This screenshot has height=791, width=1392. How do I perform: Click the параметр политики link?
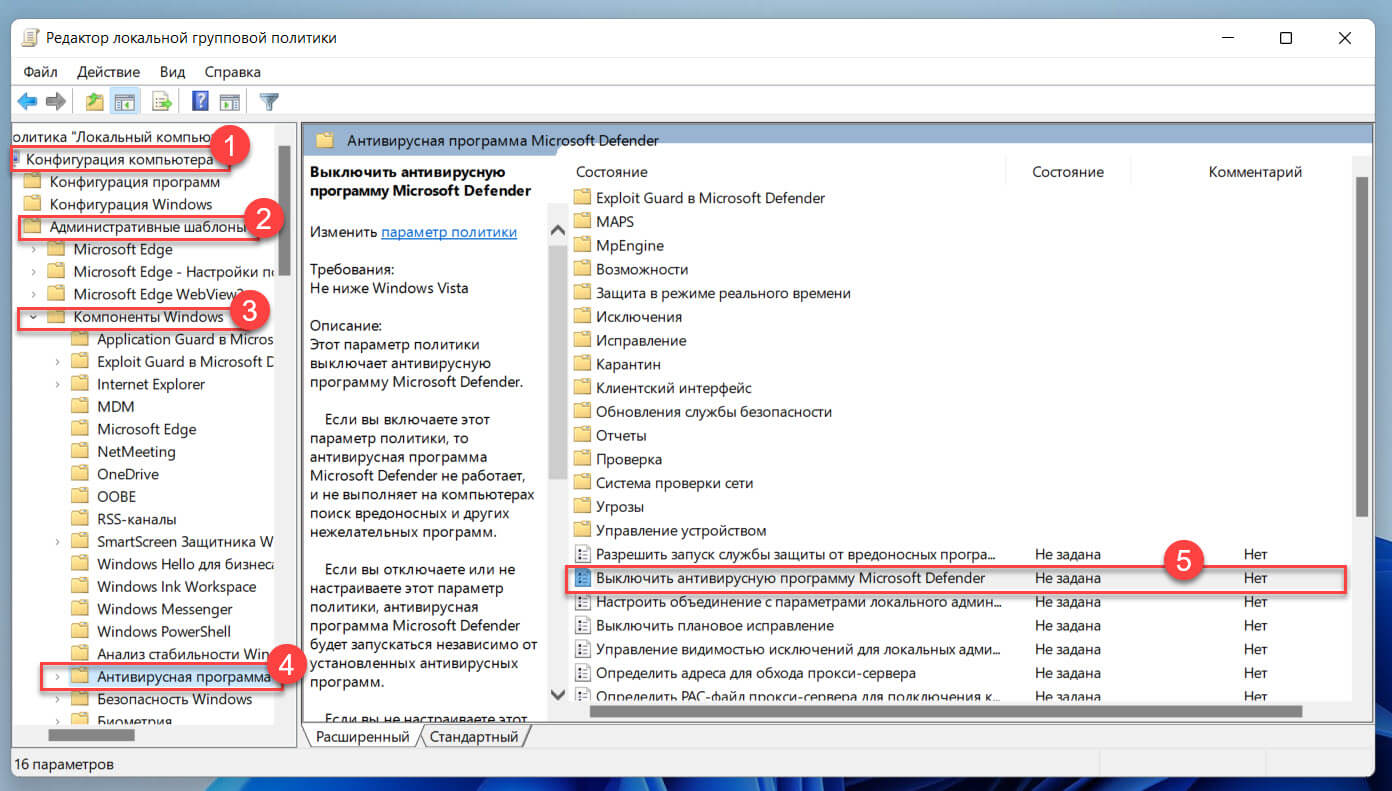(x=449, y=232)
